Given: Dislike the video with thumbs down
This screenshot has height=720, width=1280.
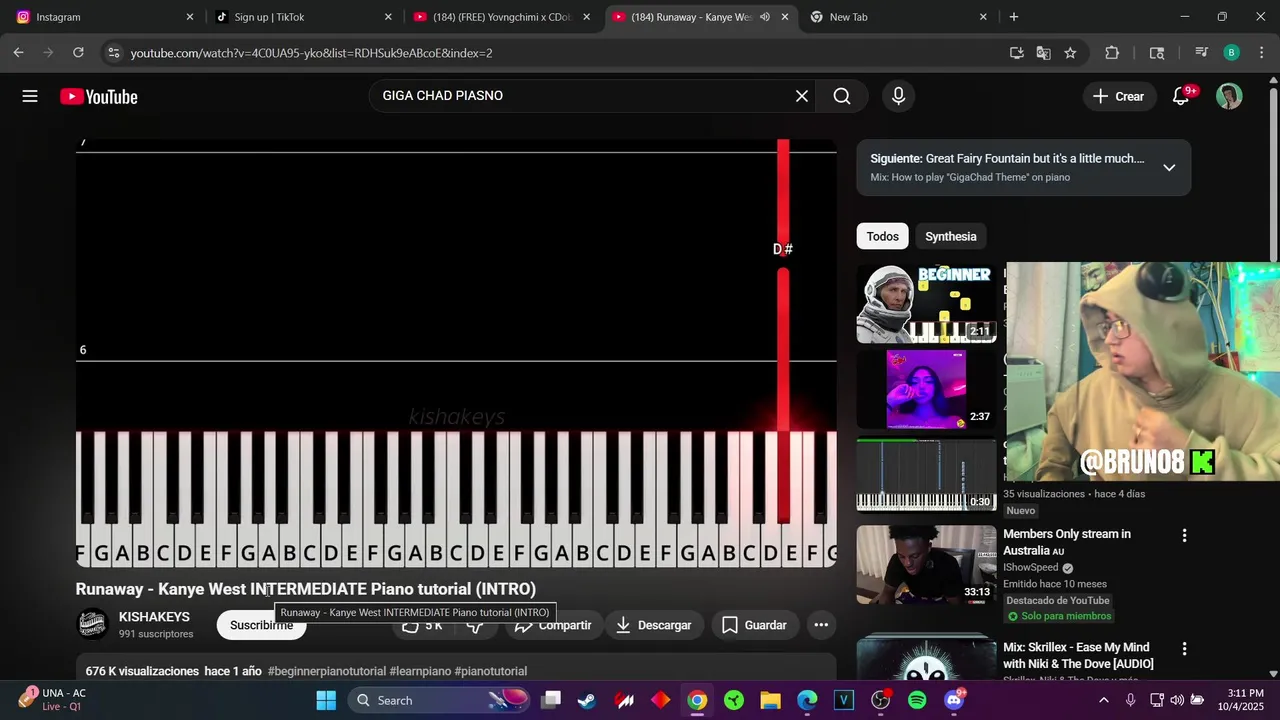Looking at the screenshot, I should tap(476, 625).
